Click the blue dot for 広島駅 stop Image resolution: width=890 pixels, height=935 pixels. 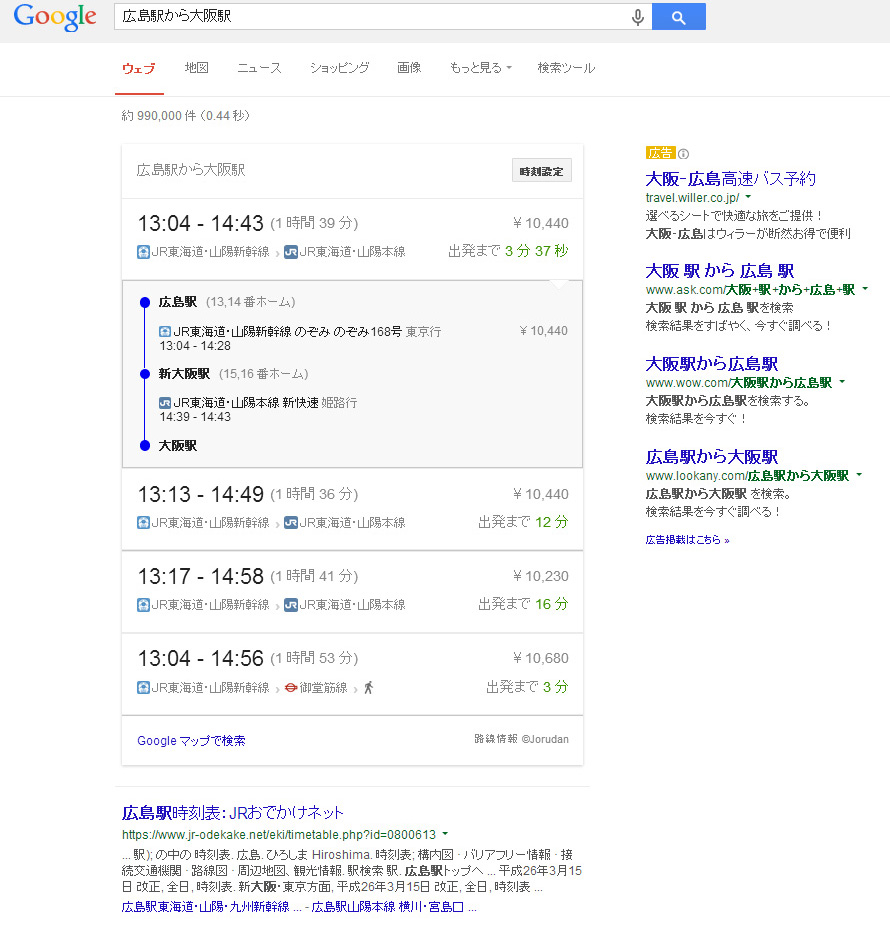[x=145, y=302]
